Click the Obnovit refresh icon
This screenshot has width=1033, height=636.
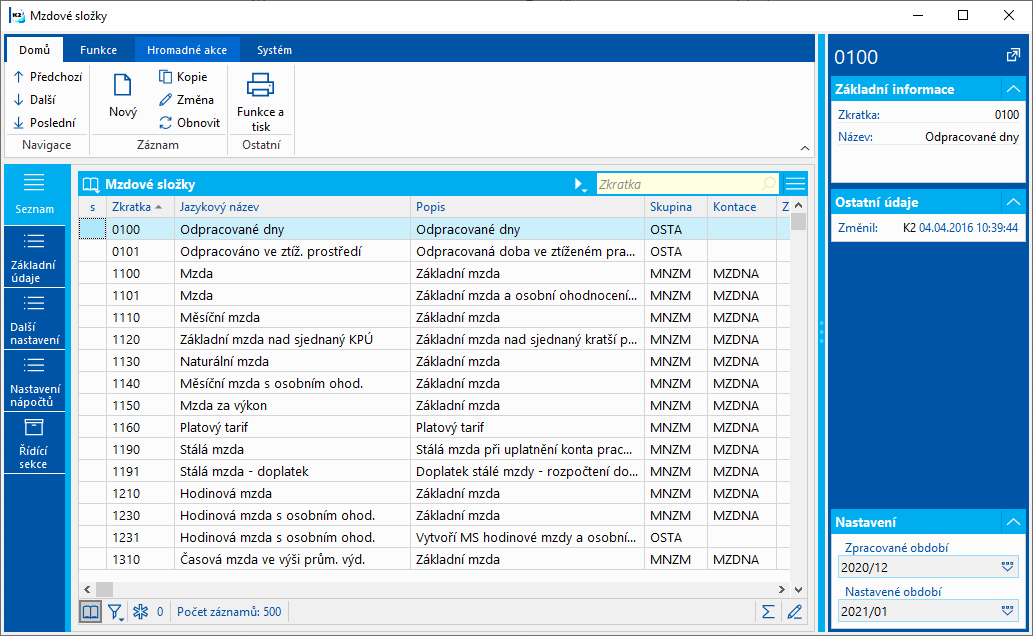pyautogui.click(x=166, y=123)
